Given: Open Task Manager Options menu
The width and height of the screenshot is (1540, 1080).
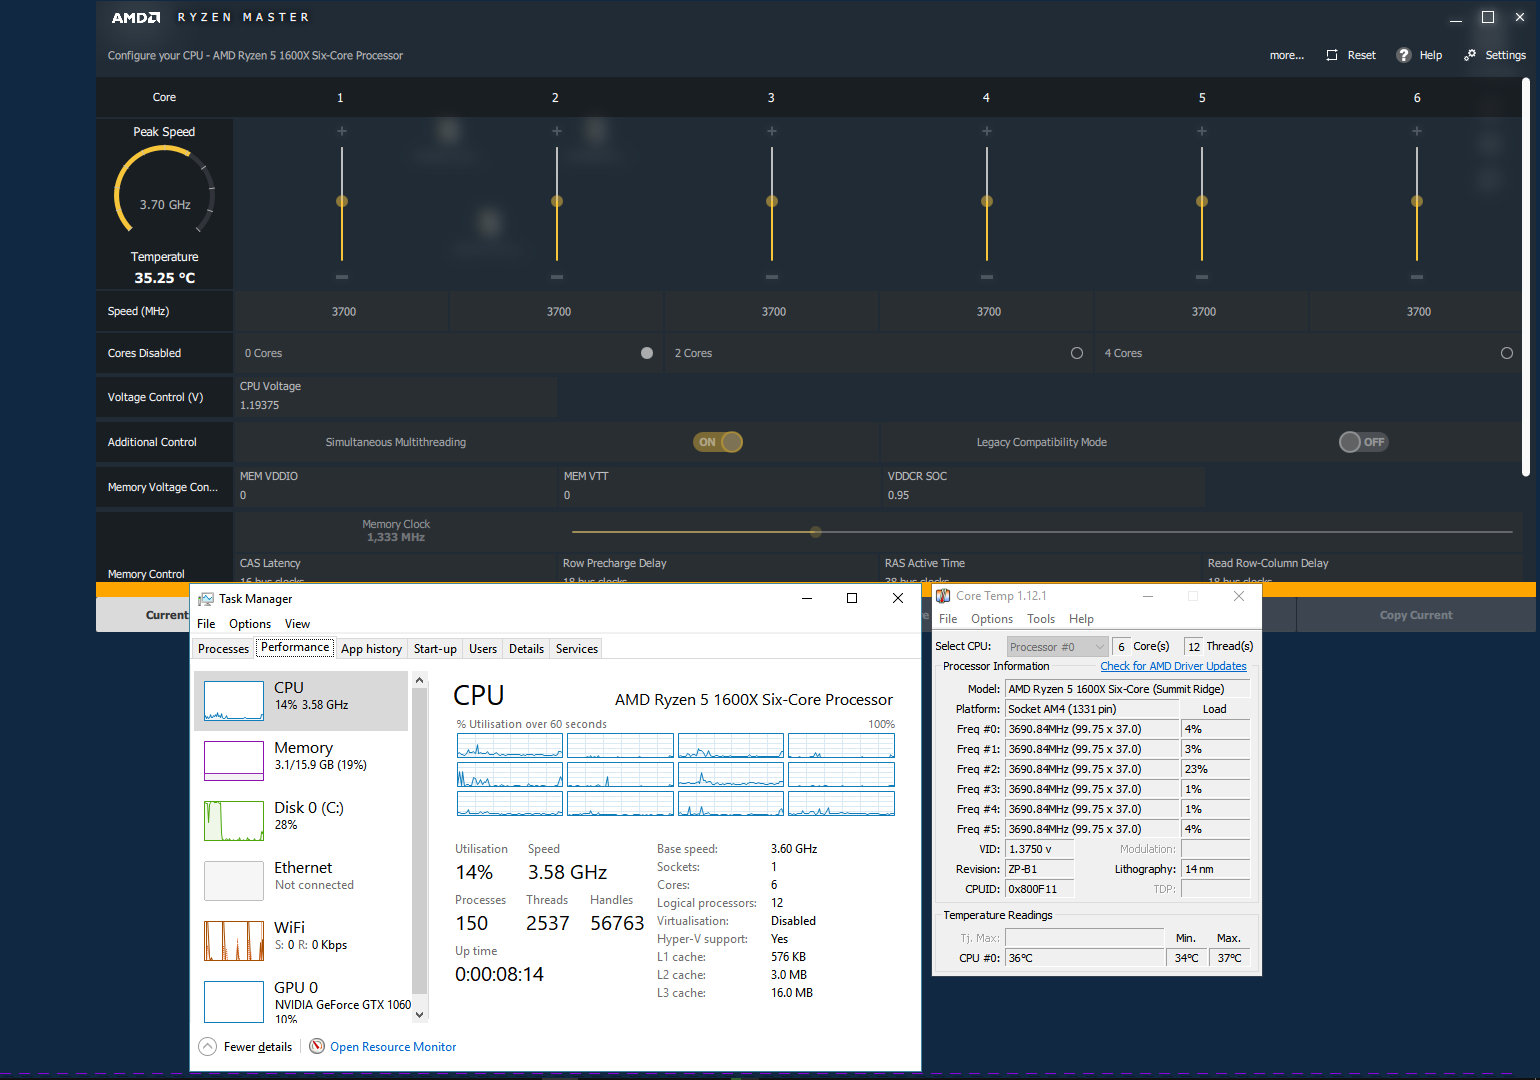Looking at the screenshot, I should (x=250, y=624).
